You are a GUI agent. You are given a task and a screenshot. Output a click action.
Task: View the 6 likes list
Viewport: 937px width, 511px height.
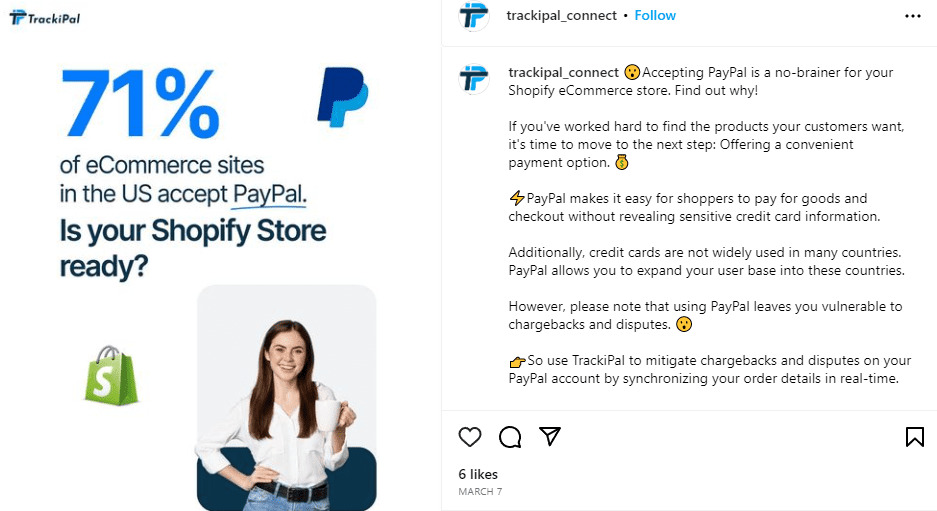point(478,474)
